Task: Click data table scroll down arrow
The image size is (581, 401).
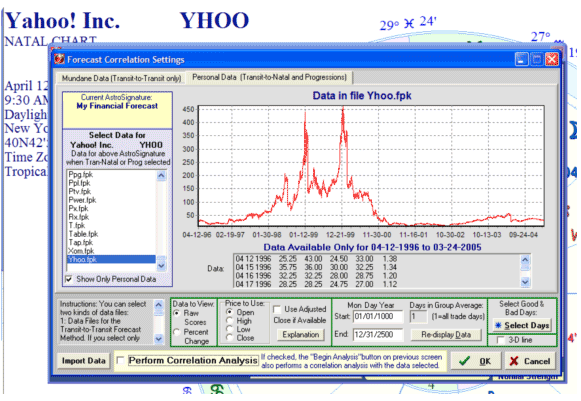Action: tap(525, 282)
